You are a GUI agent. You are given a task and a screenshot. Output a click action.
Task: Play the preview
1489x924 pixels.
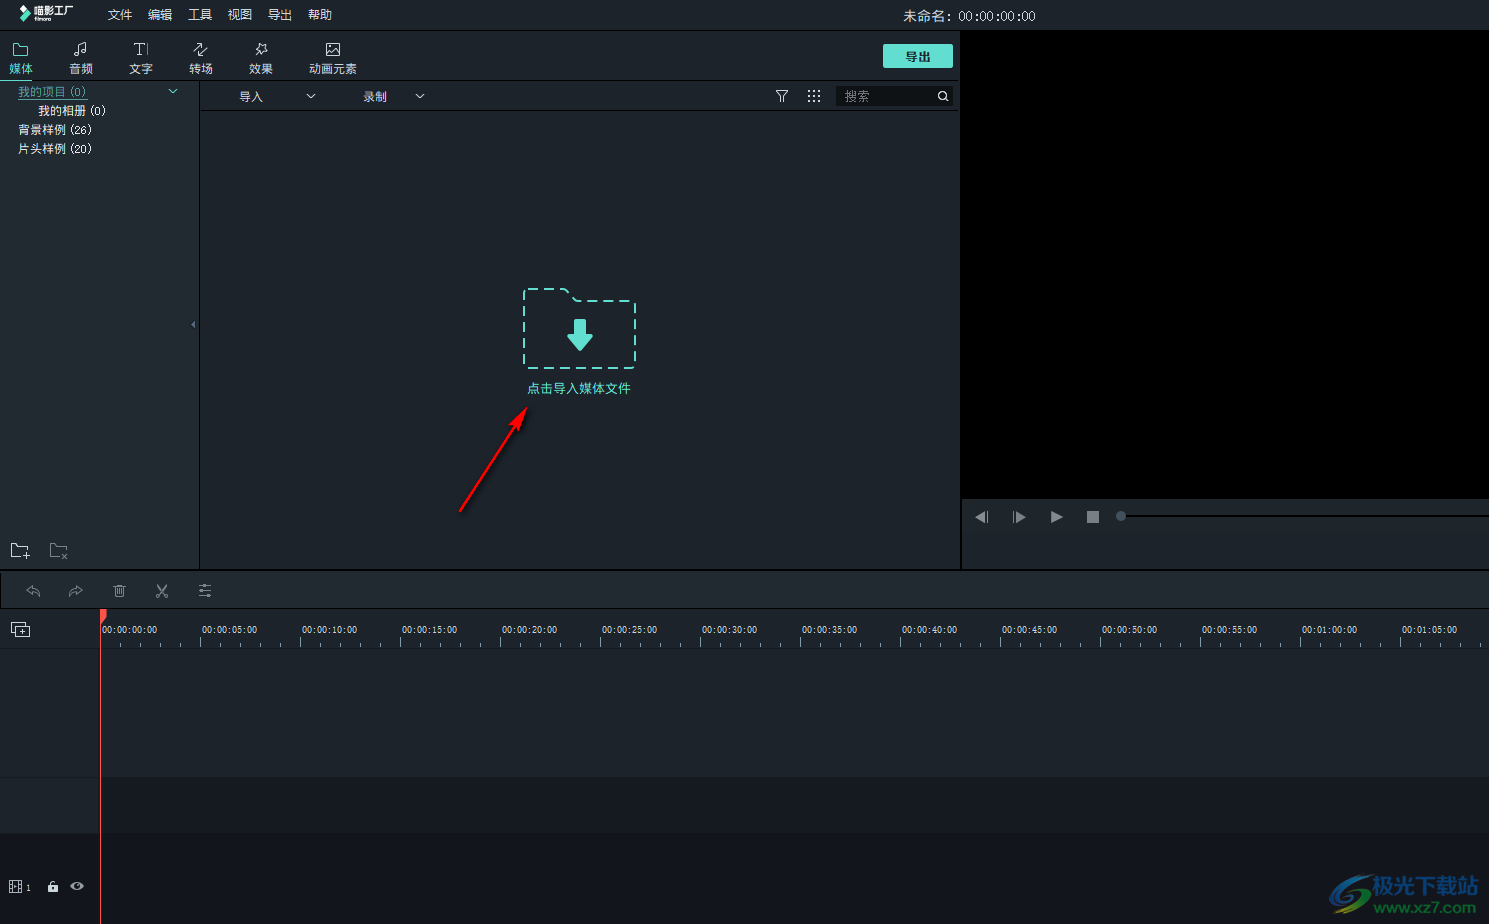click(1056, 517)
